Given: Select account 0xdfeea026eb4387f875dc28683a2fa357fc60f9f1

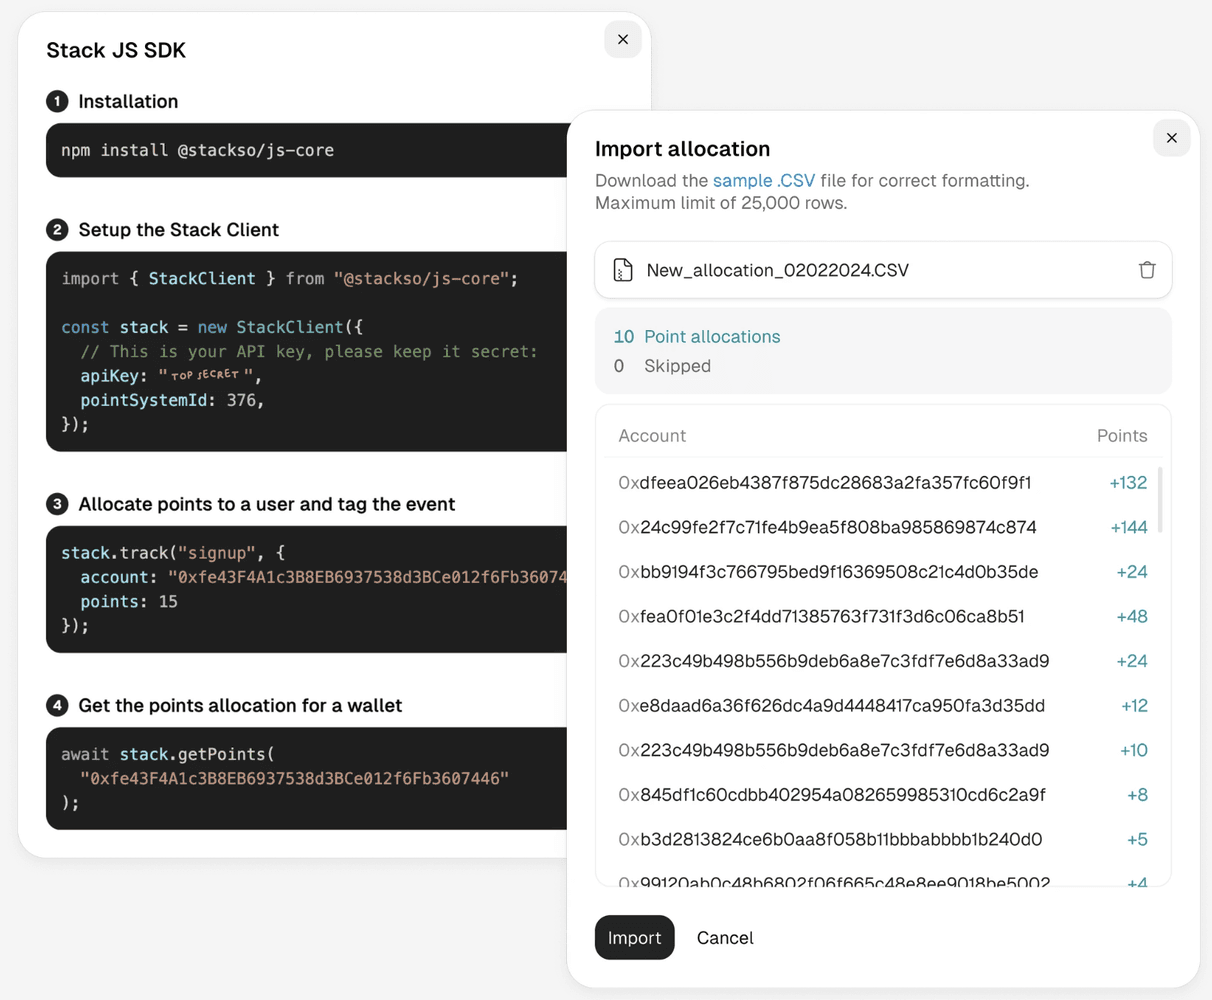Looking at the screenshot, I should tap(825, 483).
